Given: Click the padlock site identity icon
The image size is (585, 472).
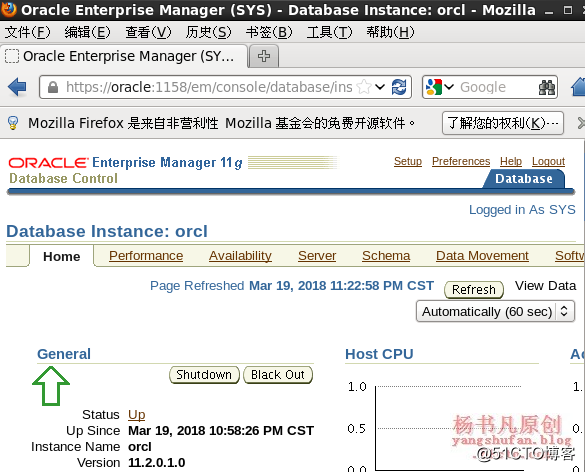Looking at the screenshot, I should click(53, 87).
